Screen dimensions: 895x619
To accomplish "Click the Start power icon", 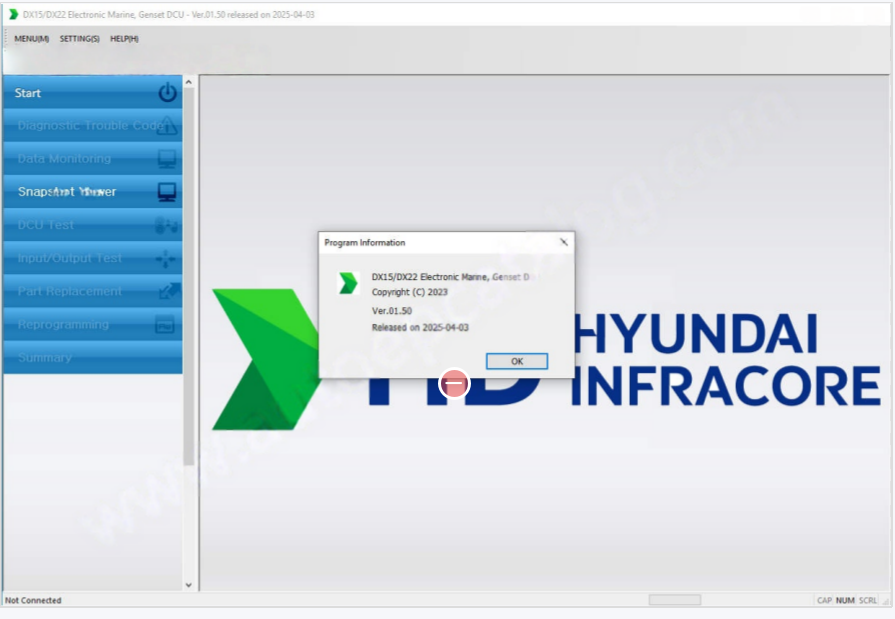I will pyautogui.click(x=167, y=93).
